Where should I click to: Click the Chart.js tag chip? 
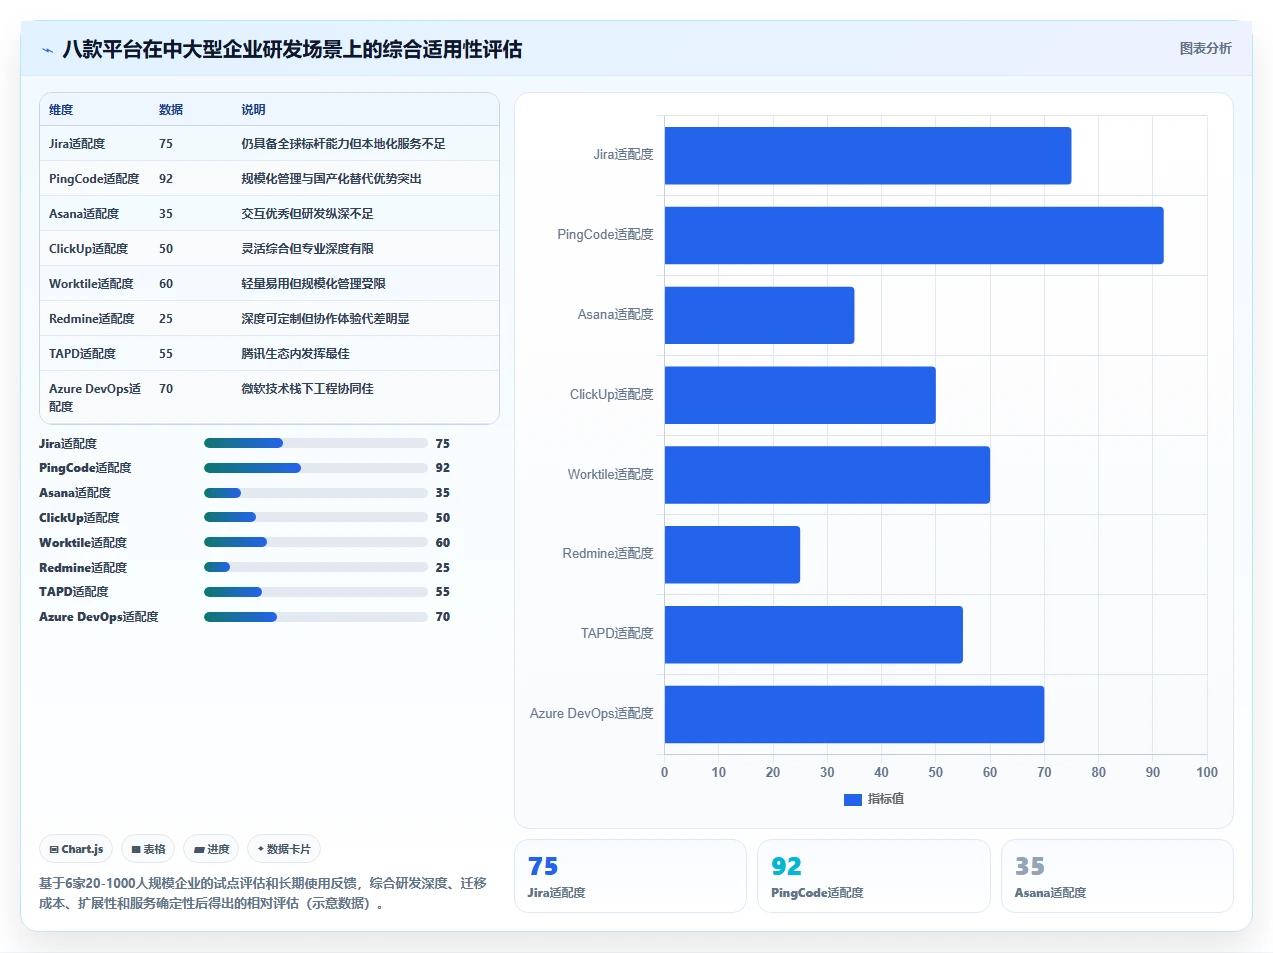point(77,849)
